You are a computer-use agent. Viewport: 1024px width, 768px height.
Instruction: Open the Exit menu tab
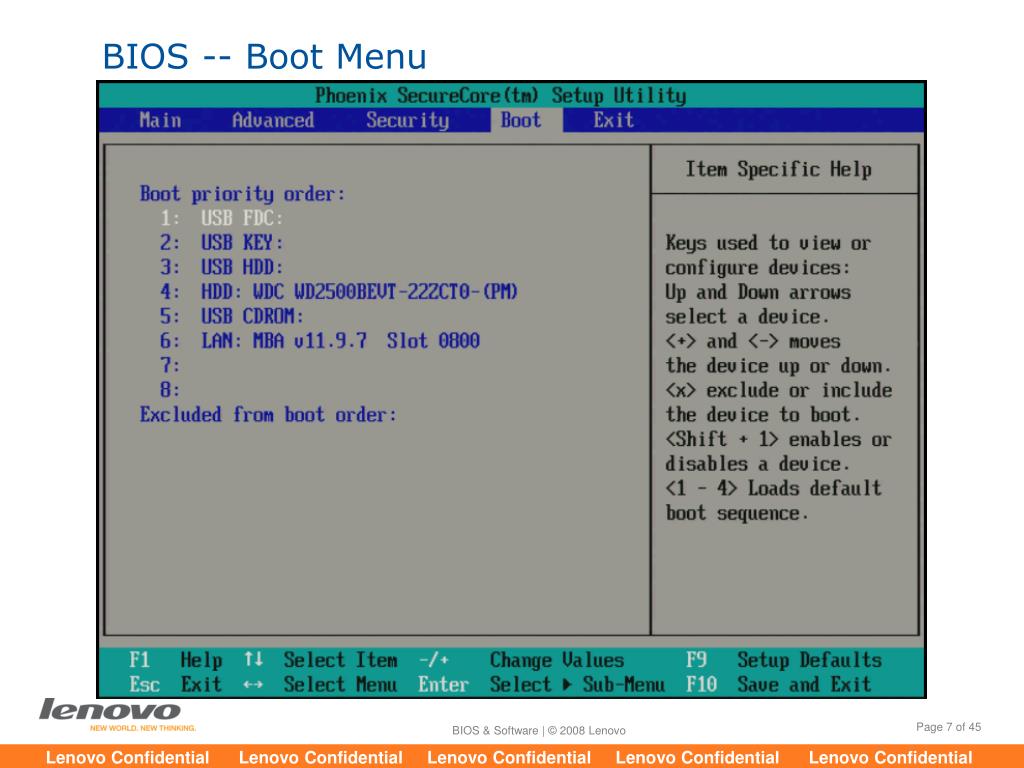coord(613,120)
